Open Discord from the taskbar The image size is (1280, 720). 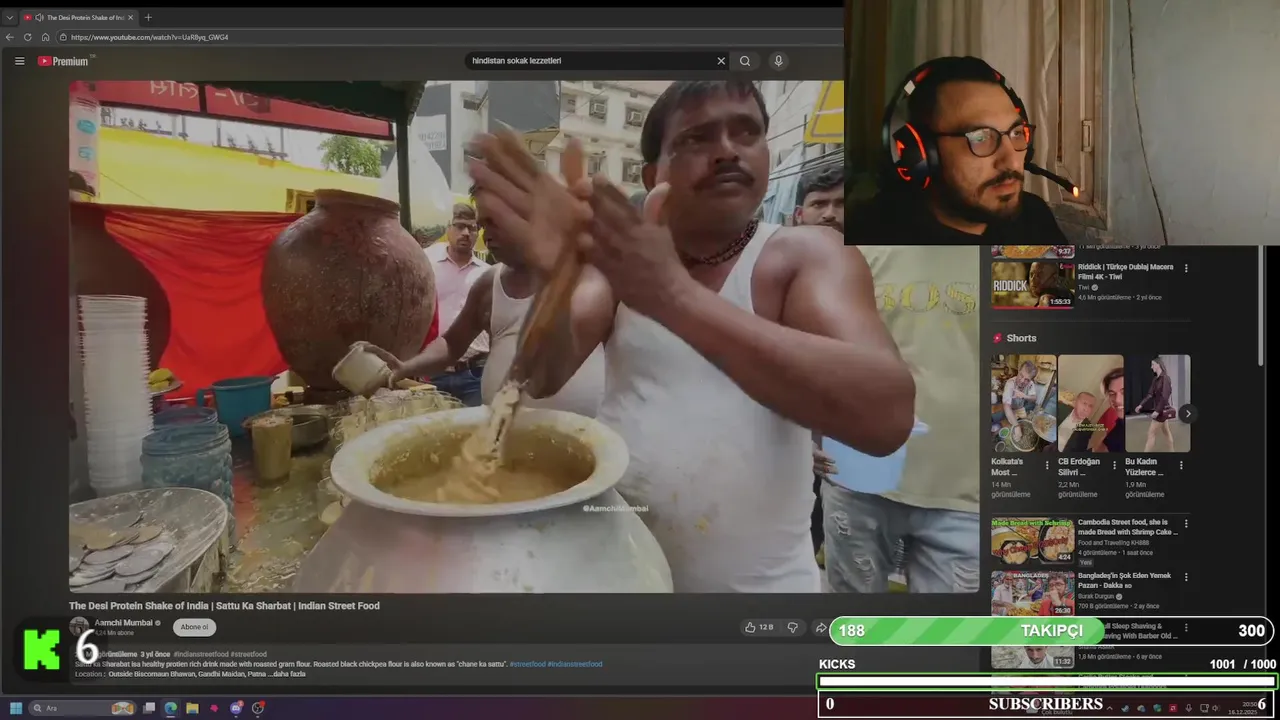click(236, 708)
